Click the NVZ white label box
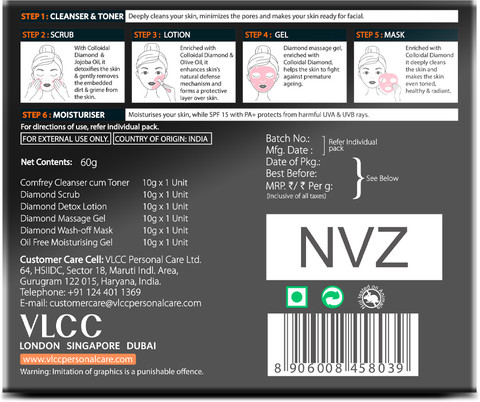 [354, 247]
